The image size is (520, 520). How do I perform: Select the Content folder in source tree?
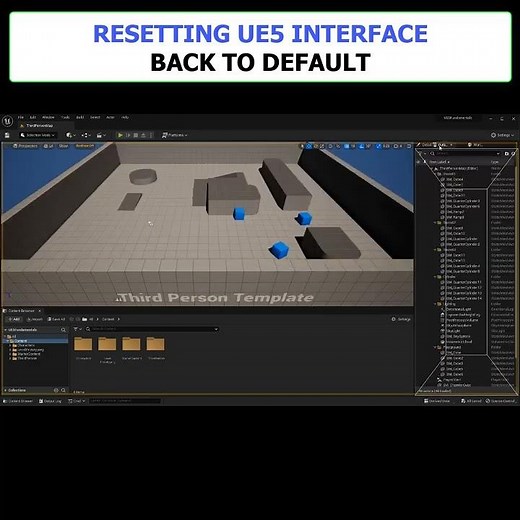pyautogui.click(x=36, y=341)
